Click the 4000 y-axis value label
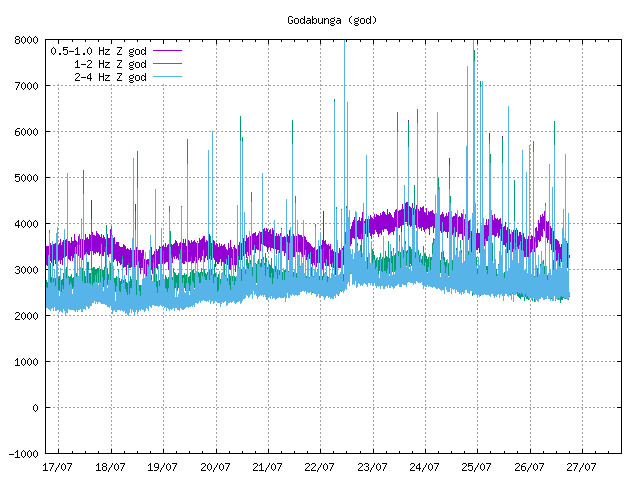Viewport: 640px width, 480px height. 26,224
